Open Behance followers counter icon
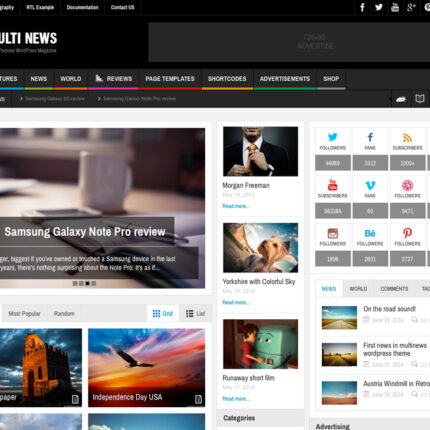The height and width of the screenshot is (430, 430). pos(370,233)
